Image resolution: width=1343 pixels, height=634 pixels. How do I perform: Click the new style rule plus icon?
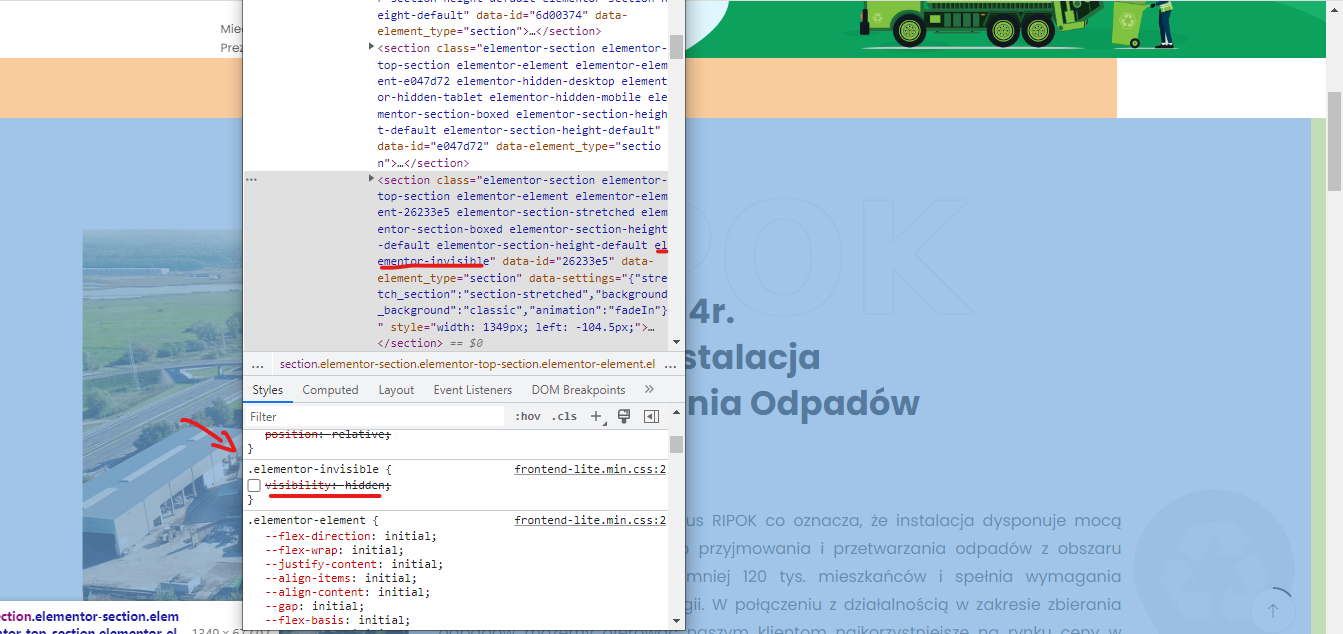pos(596,416)
